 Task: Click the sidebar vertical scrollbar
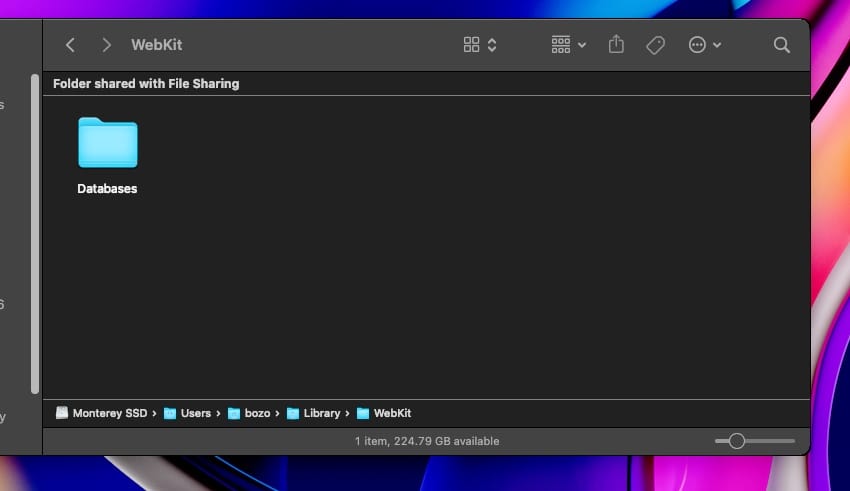35,234
